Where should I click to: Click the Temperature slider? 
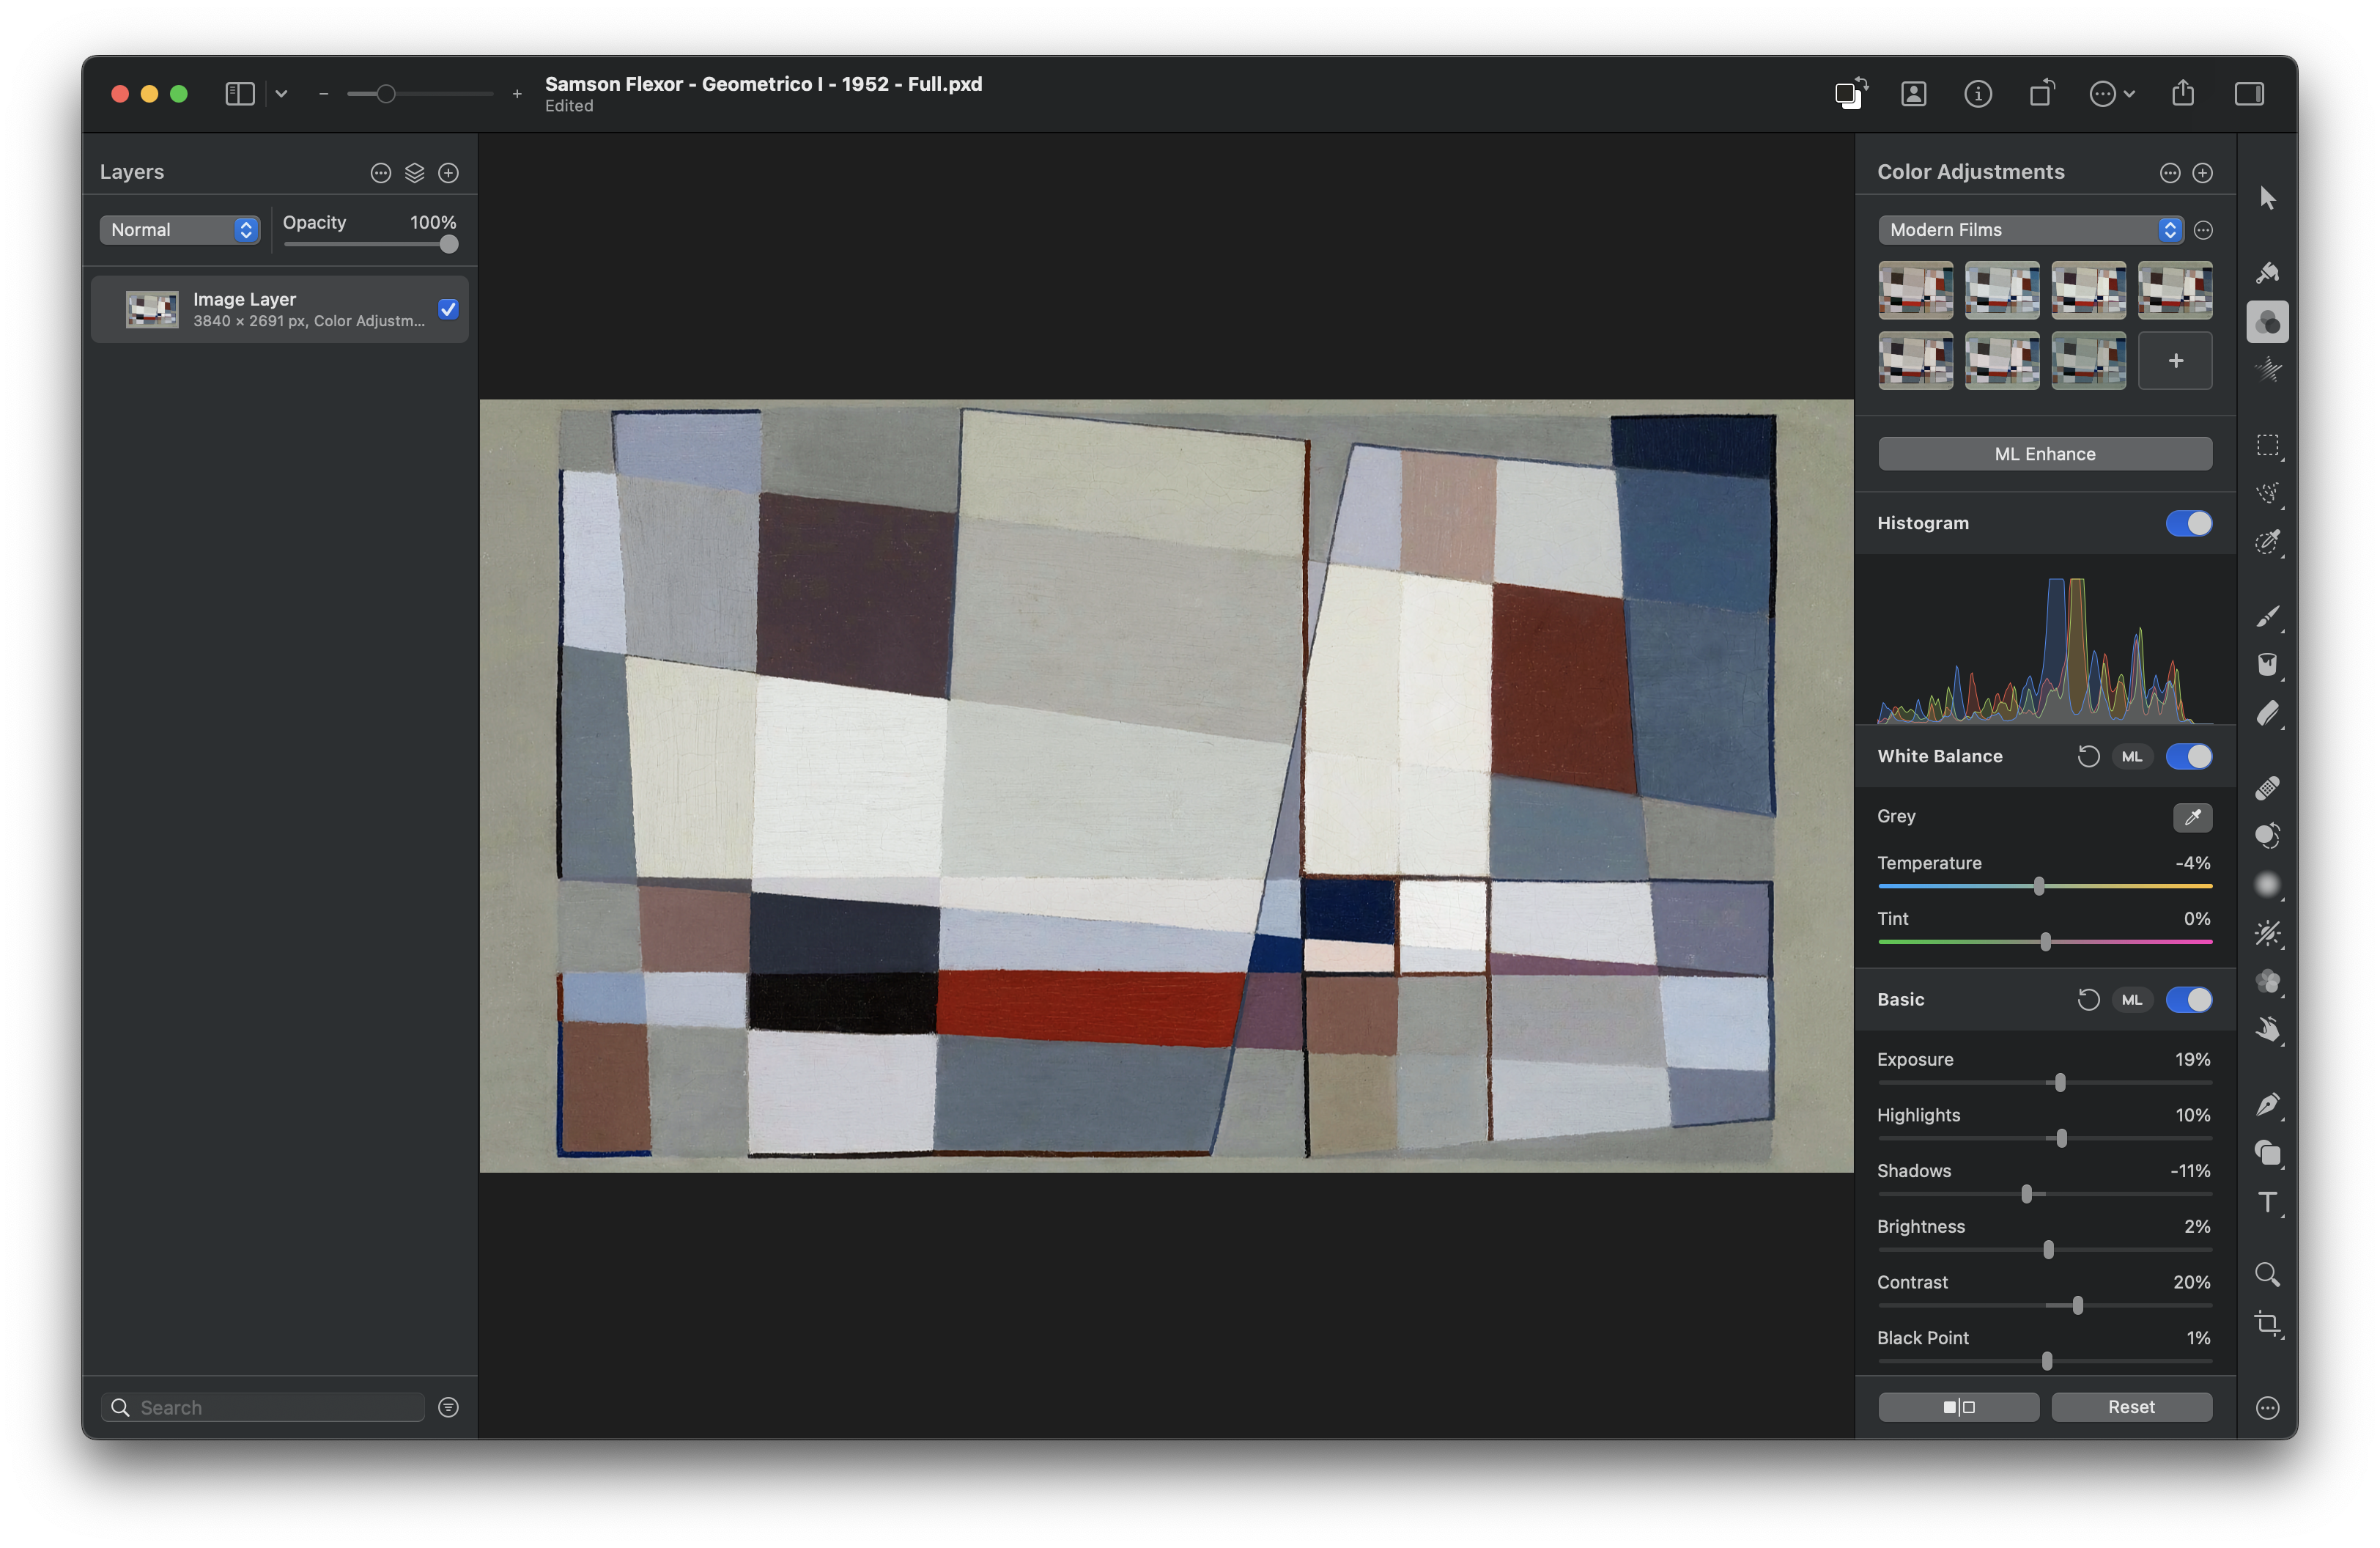[x=2044, y=886]
